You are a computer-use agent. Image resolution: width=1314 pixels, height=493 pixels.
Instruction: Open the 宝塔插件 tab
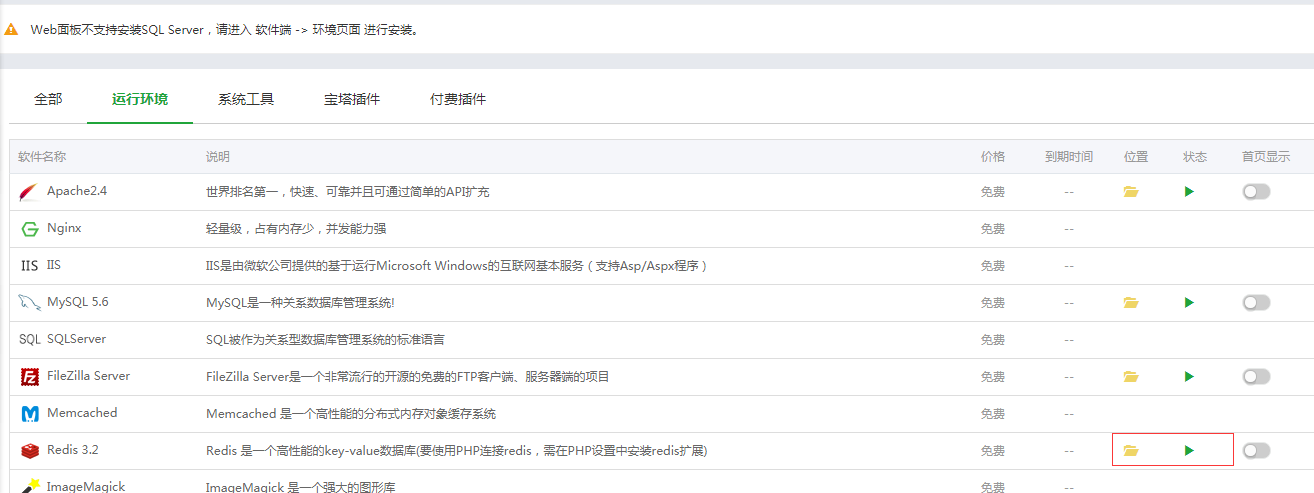pyautogui.click(x=352, y=99)
